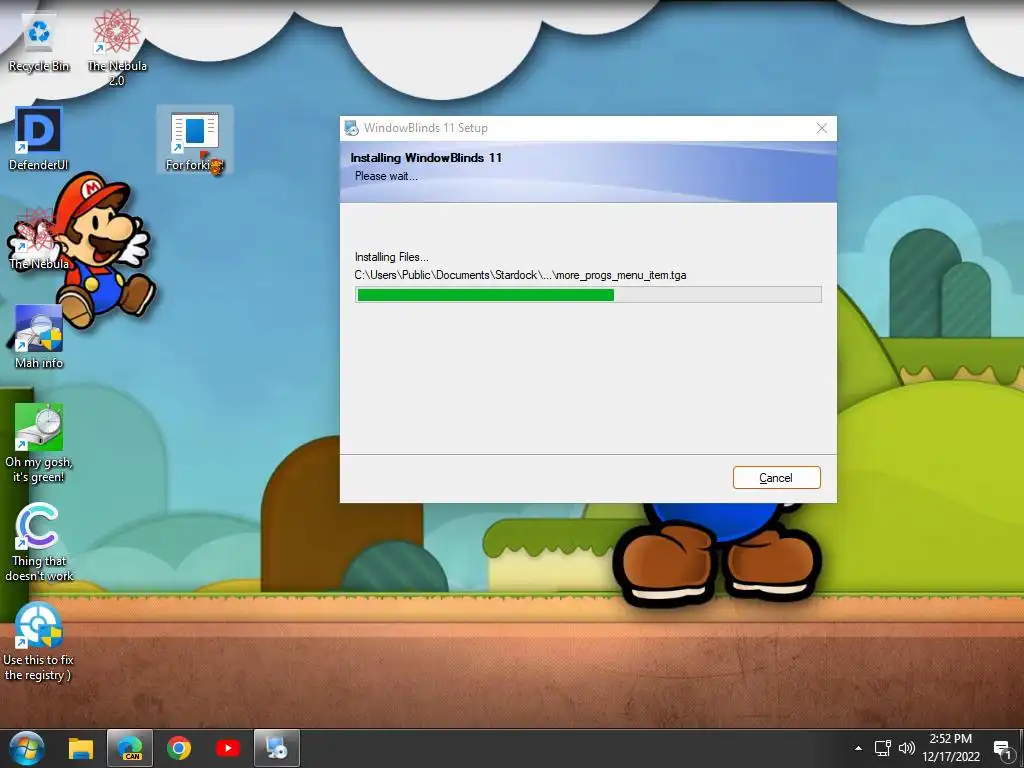The width and height of the screenshot is (1024, 768).
Task: Open File Explorer from the taskbar
Action: [81, 748]
